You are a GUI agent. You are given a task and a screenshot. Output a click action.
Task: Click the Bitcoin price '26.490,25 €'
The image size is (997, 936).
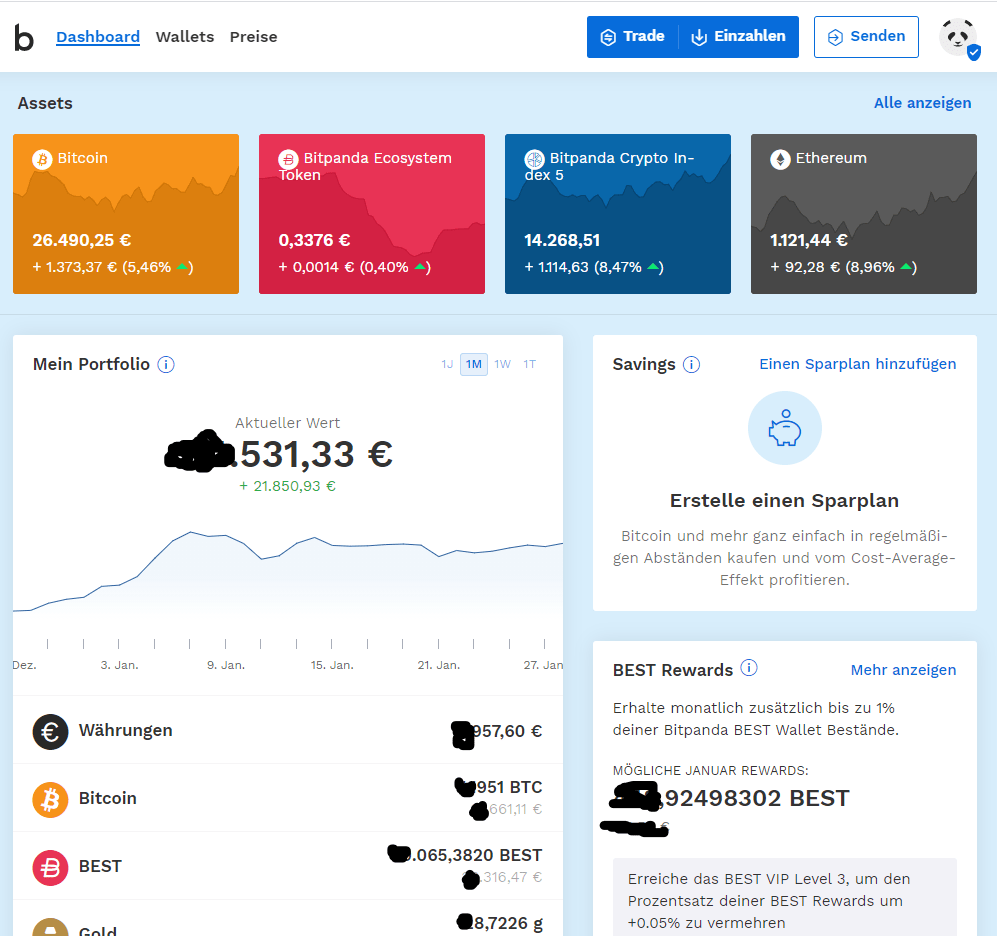tap(81, 240)
